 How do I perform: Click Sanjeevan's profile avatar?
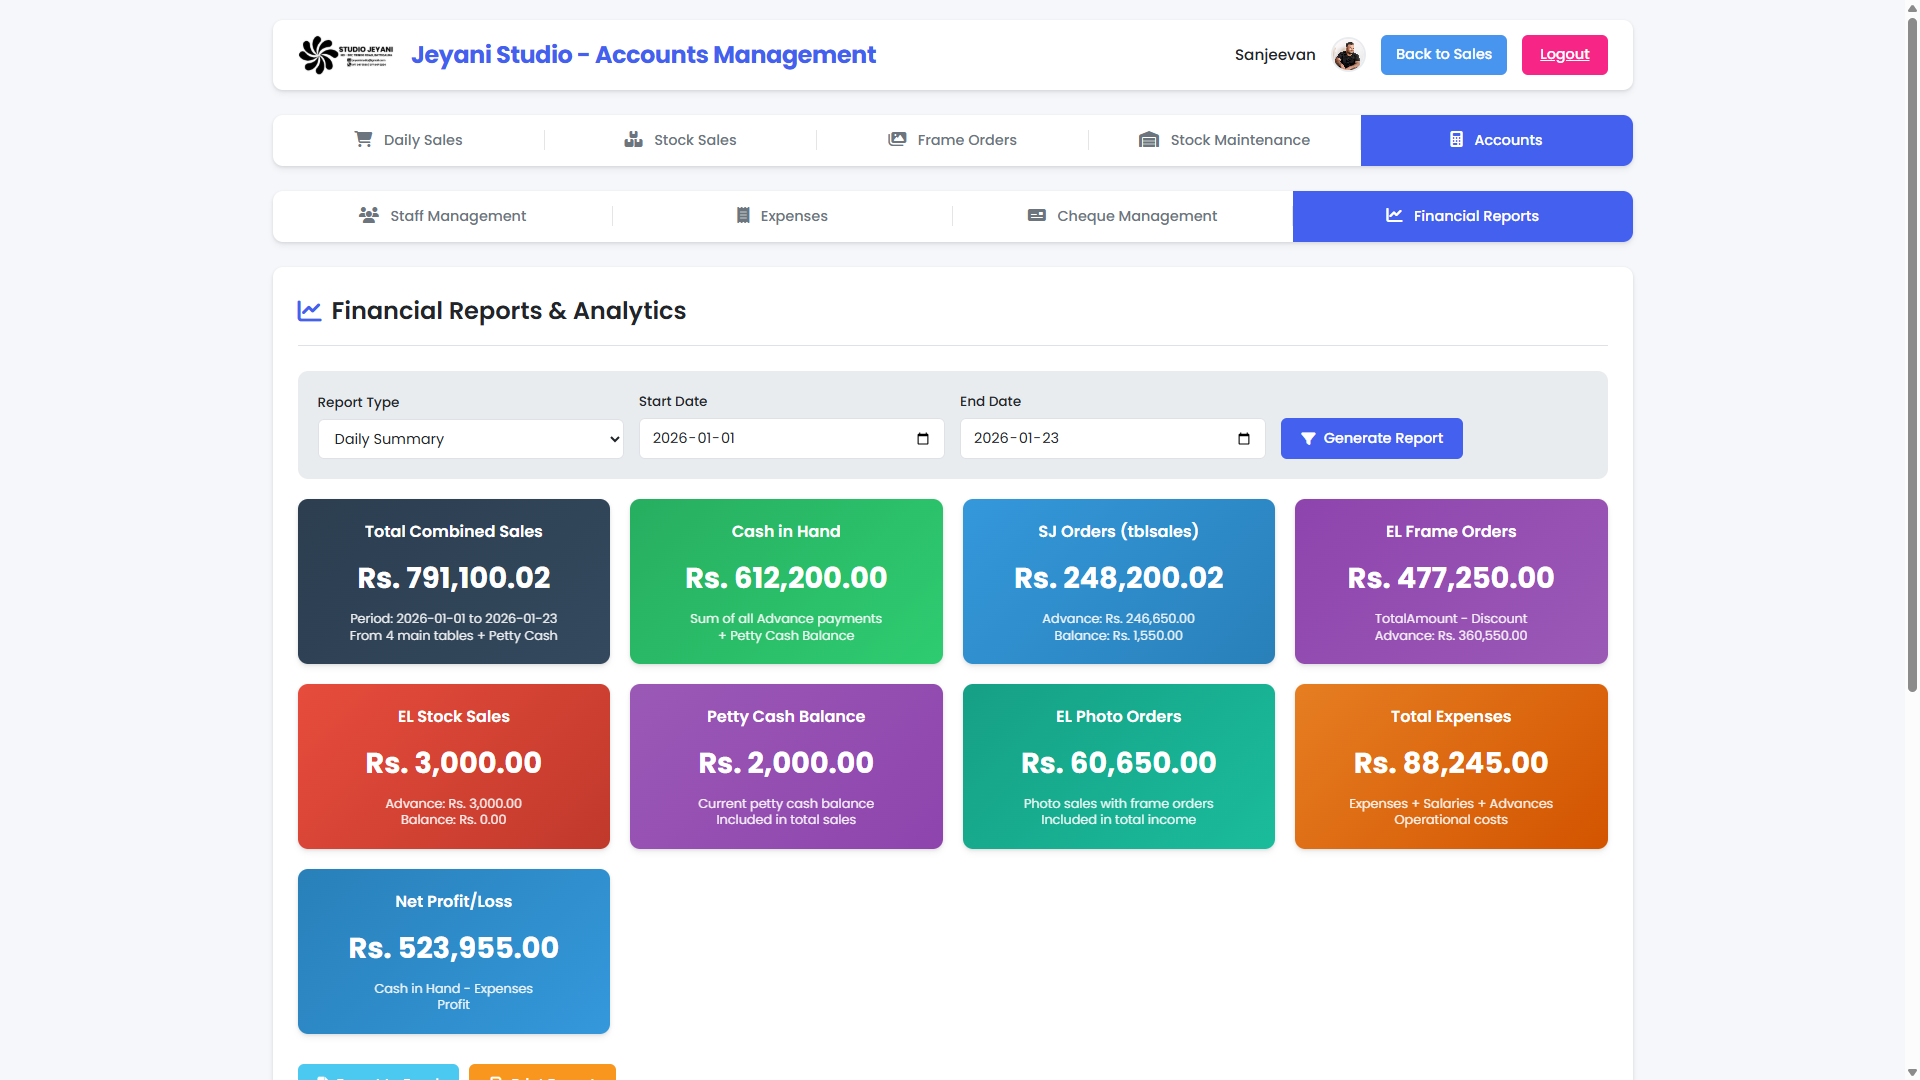tap(1348, 55)
